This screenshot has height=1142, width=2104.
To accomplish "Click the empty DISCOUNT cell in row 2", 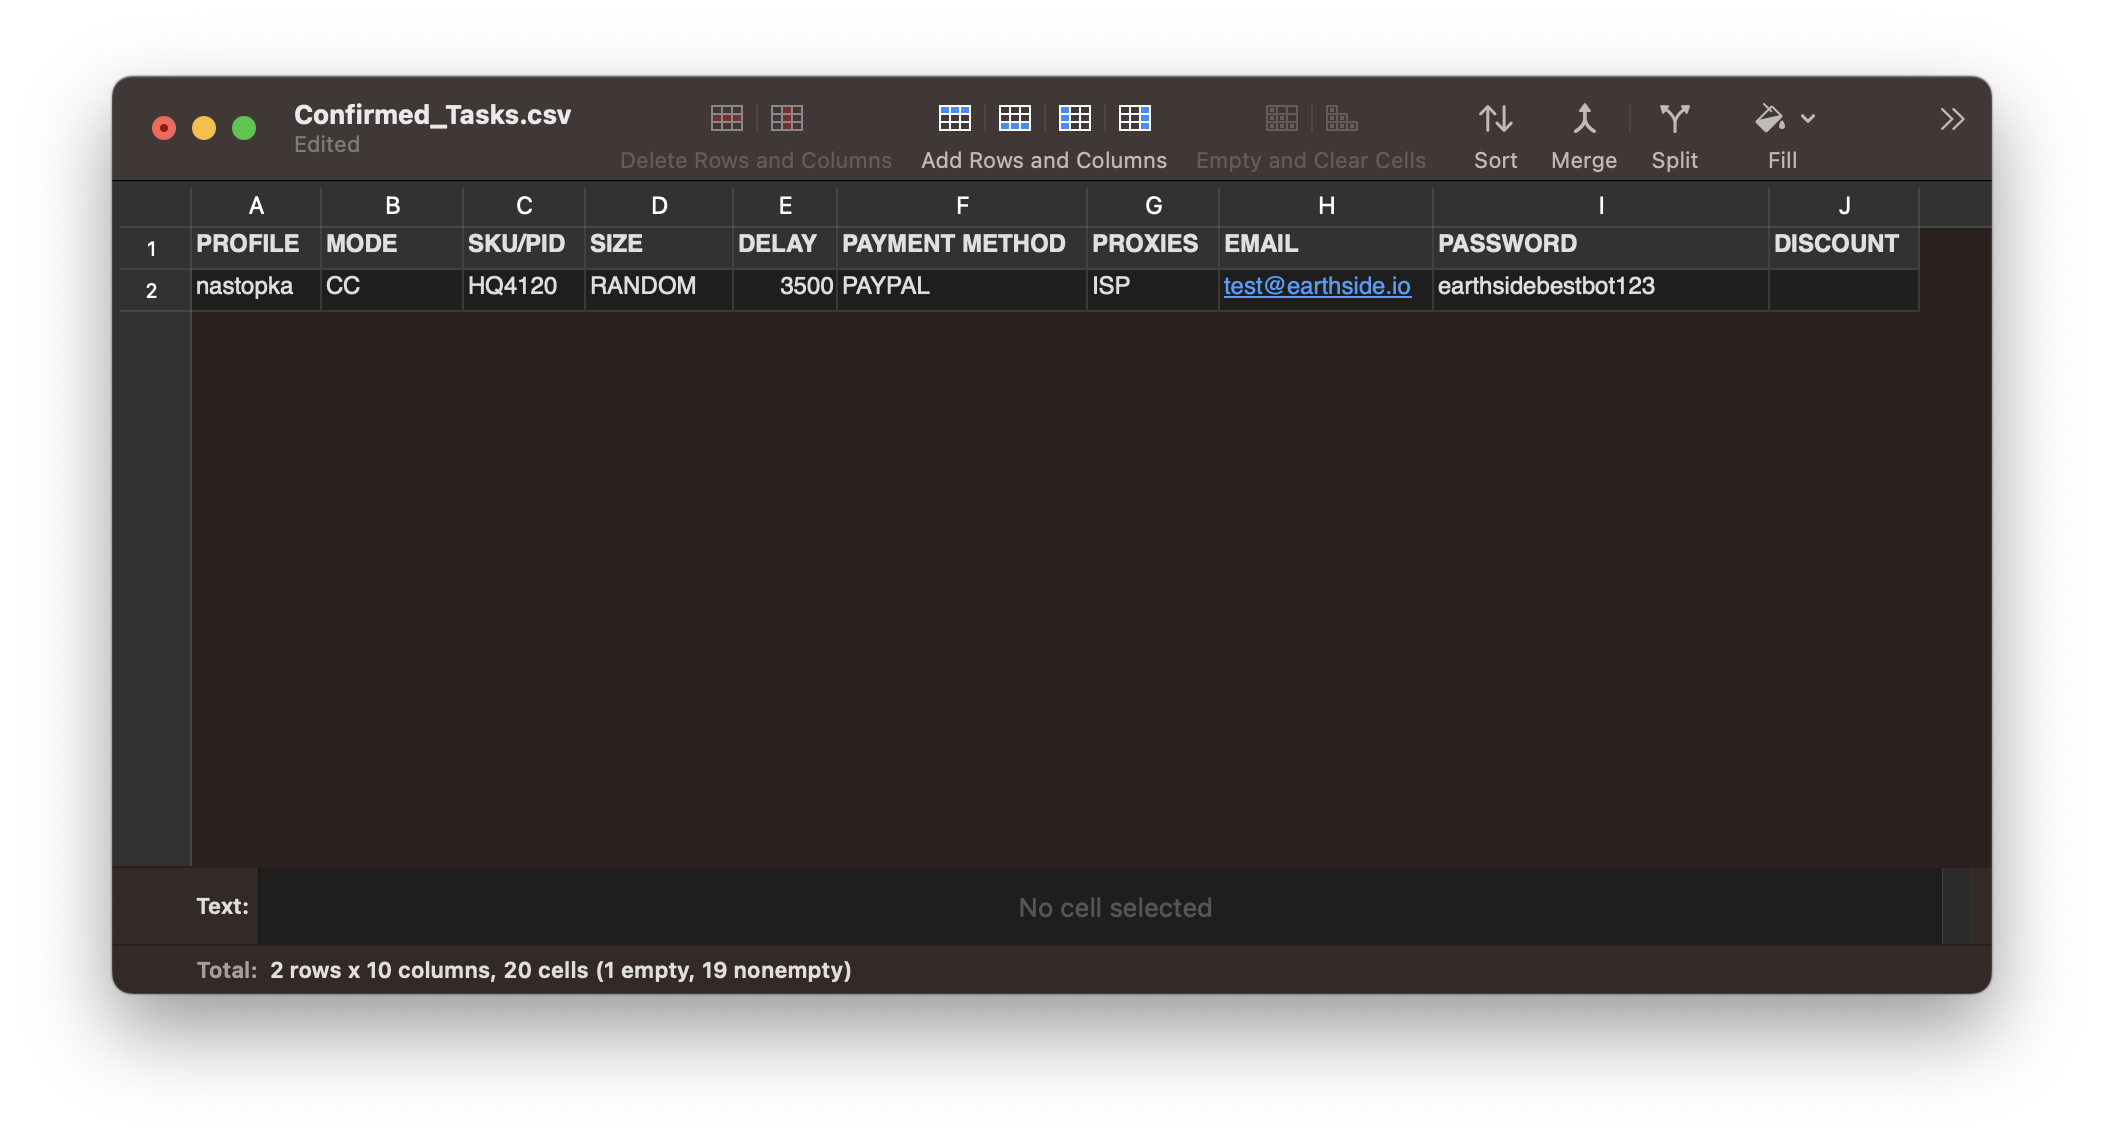I will pos(1843,288).
